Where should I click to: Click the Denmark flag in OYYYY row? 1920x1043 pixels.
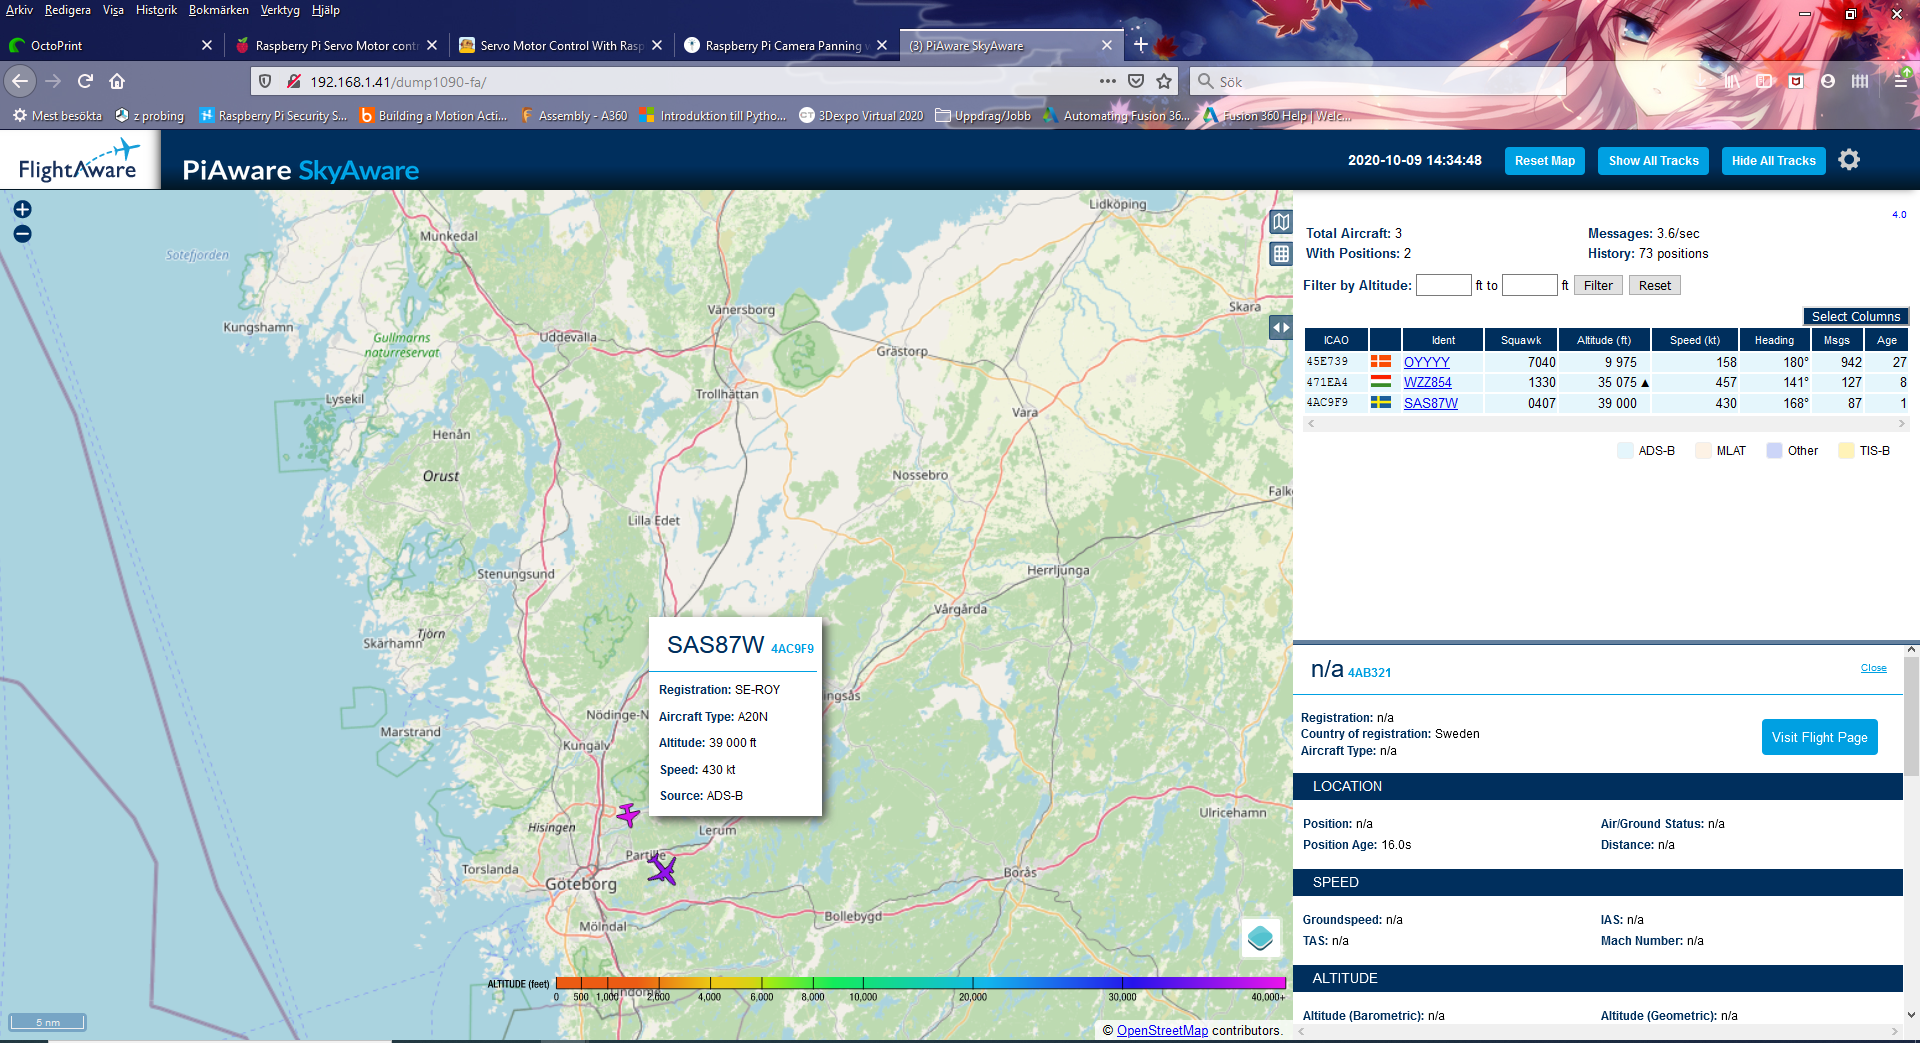coord(1381,362)
